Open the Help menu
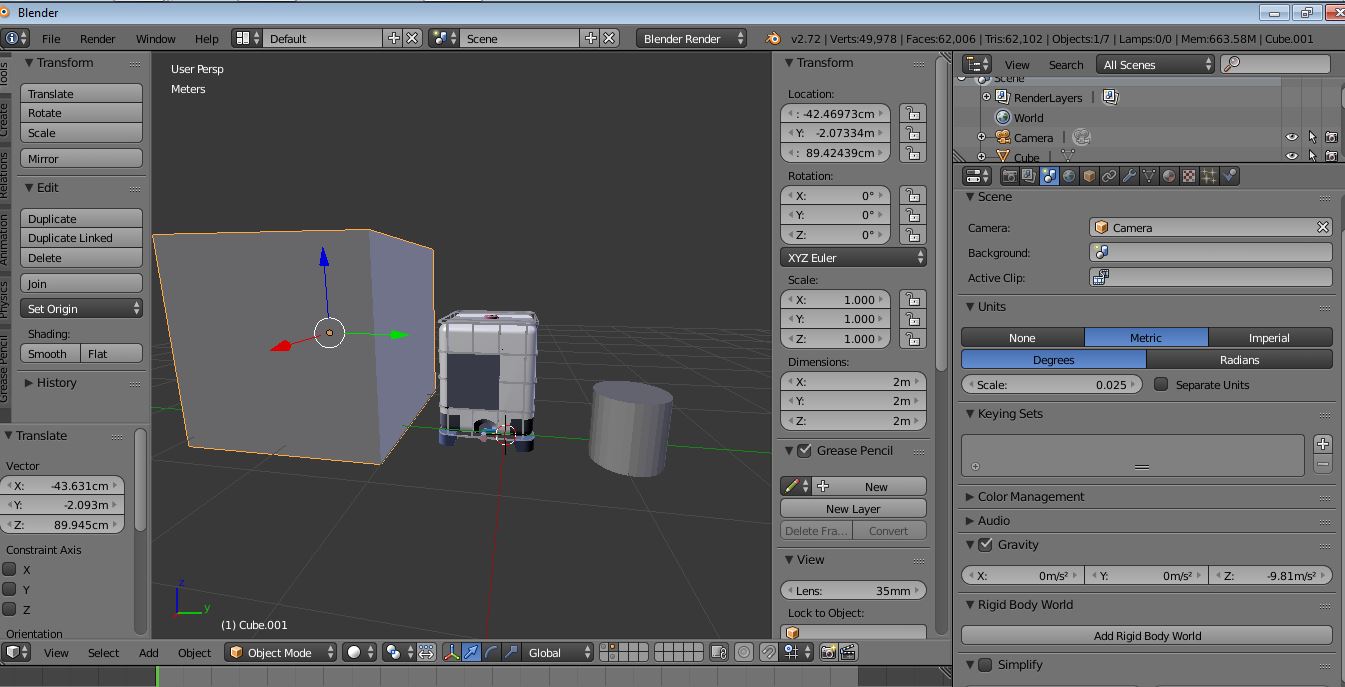 [207, 38]
